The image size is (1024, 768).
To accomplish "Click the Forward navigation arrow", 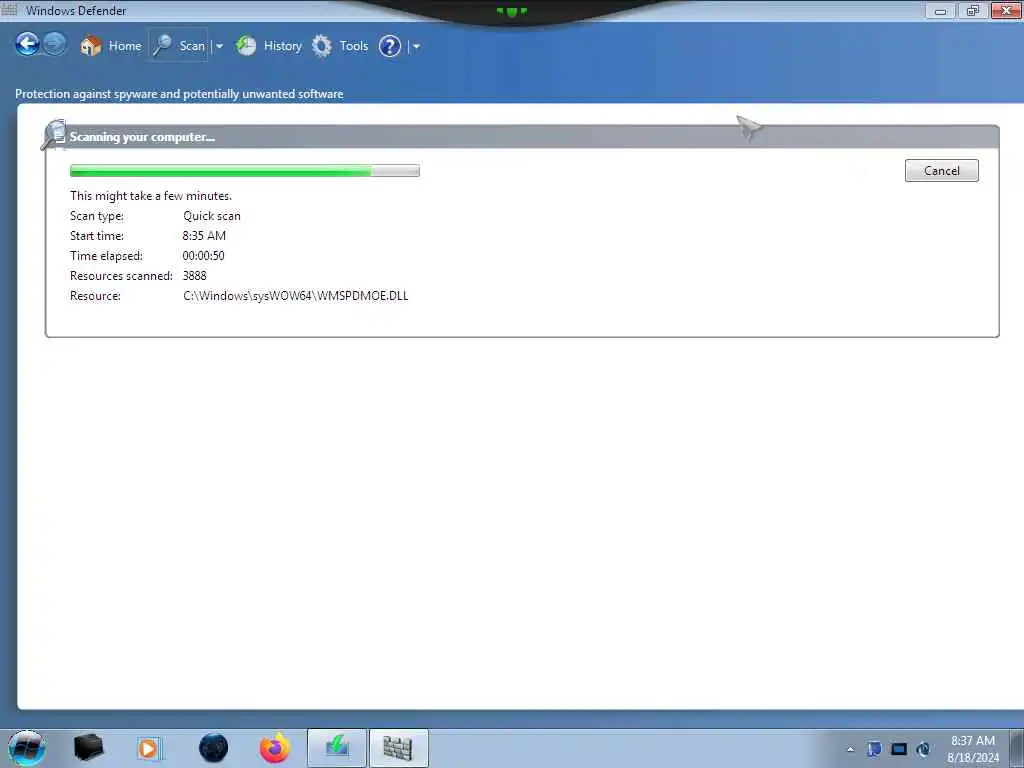I will [x=55, y=44].
